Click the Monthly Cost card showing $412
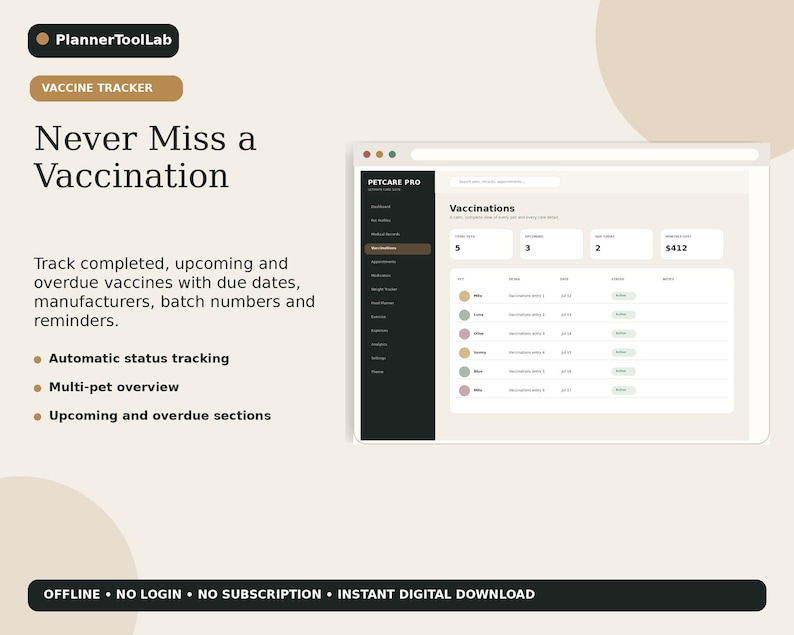This screenshot has height=635, width=794. [692, 244]
